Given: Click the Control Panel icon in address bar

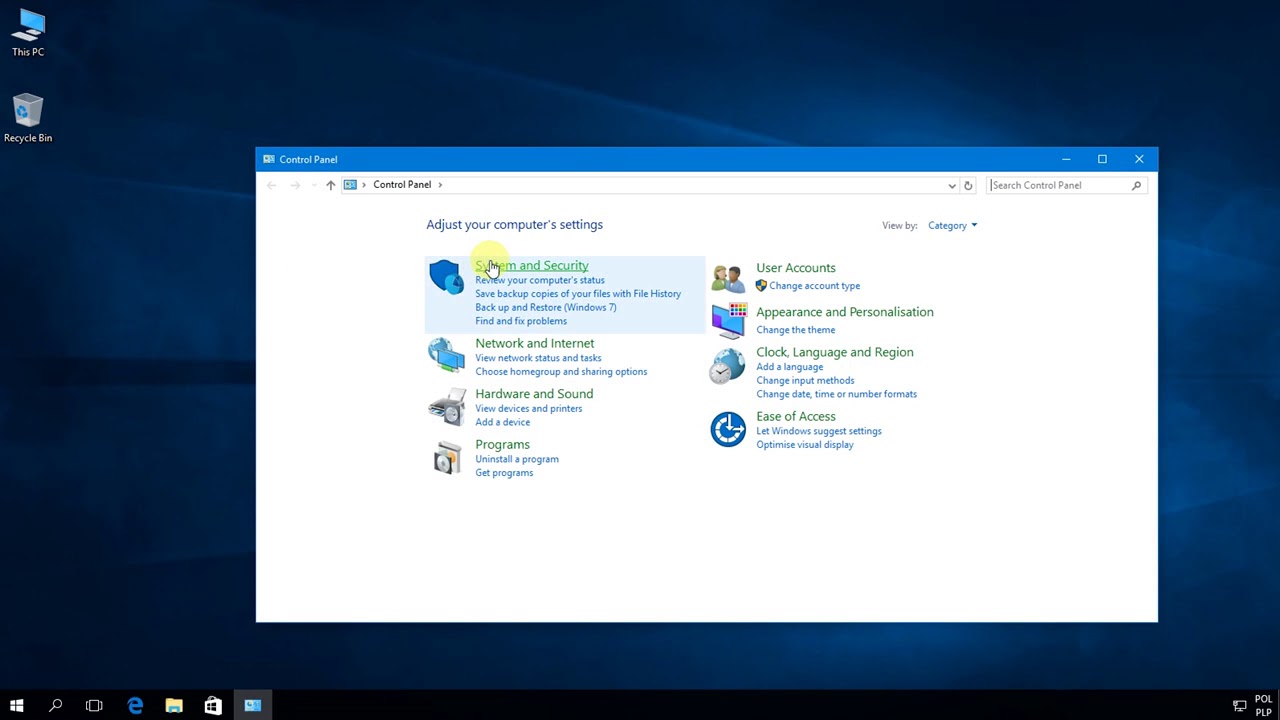Looking at the screenshot, I should (350, 185).
